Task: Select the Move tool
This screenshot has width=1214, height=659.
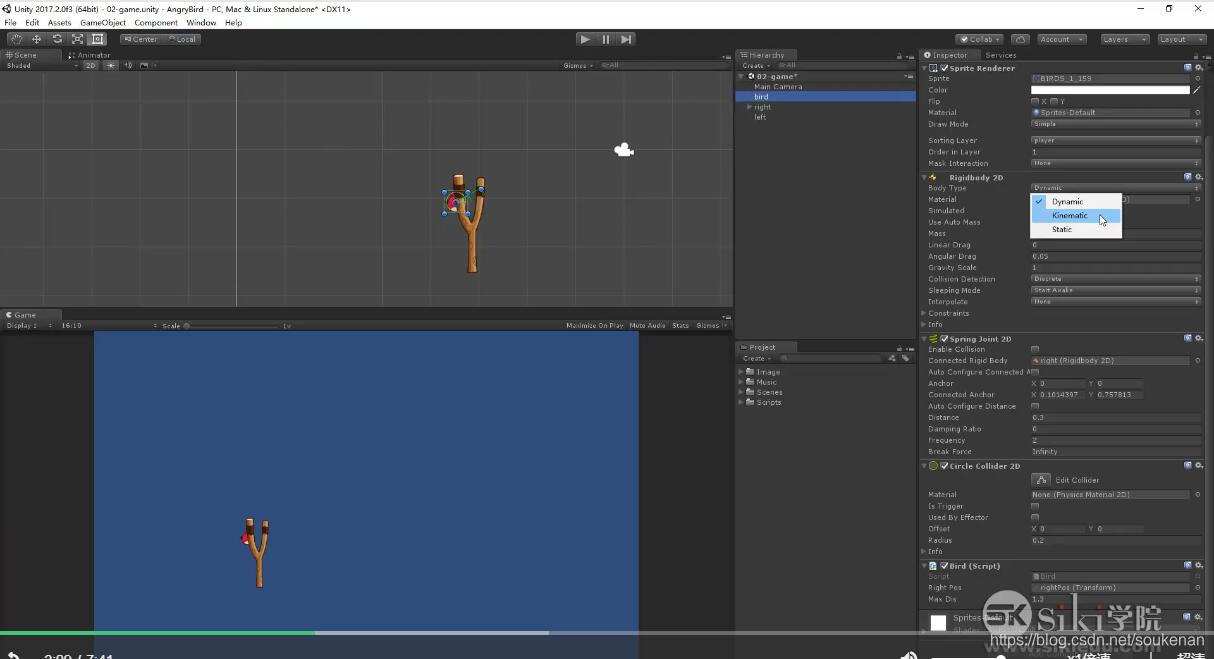Action: (36, 39)
